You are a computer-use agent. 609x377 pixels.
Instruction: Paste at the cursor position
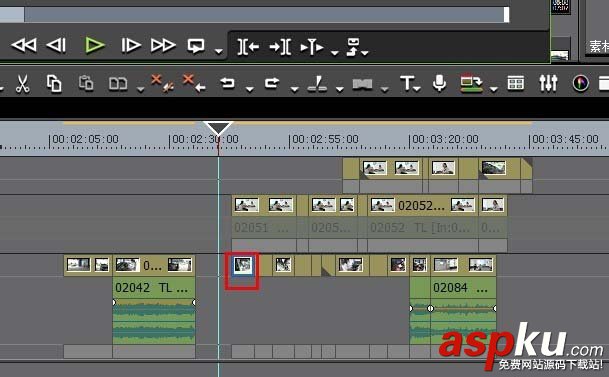[x=86, y=83]
